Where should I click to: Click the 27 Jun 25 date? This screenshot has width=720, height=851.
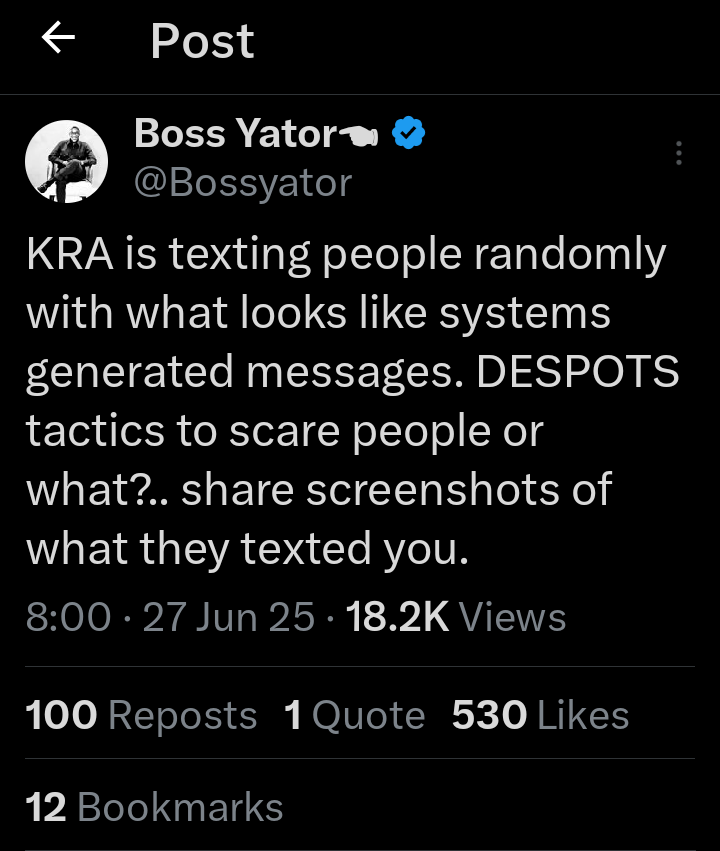(229, 617)
